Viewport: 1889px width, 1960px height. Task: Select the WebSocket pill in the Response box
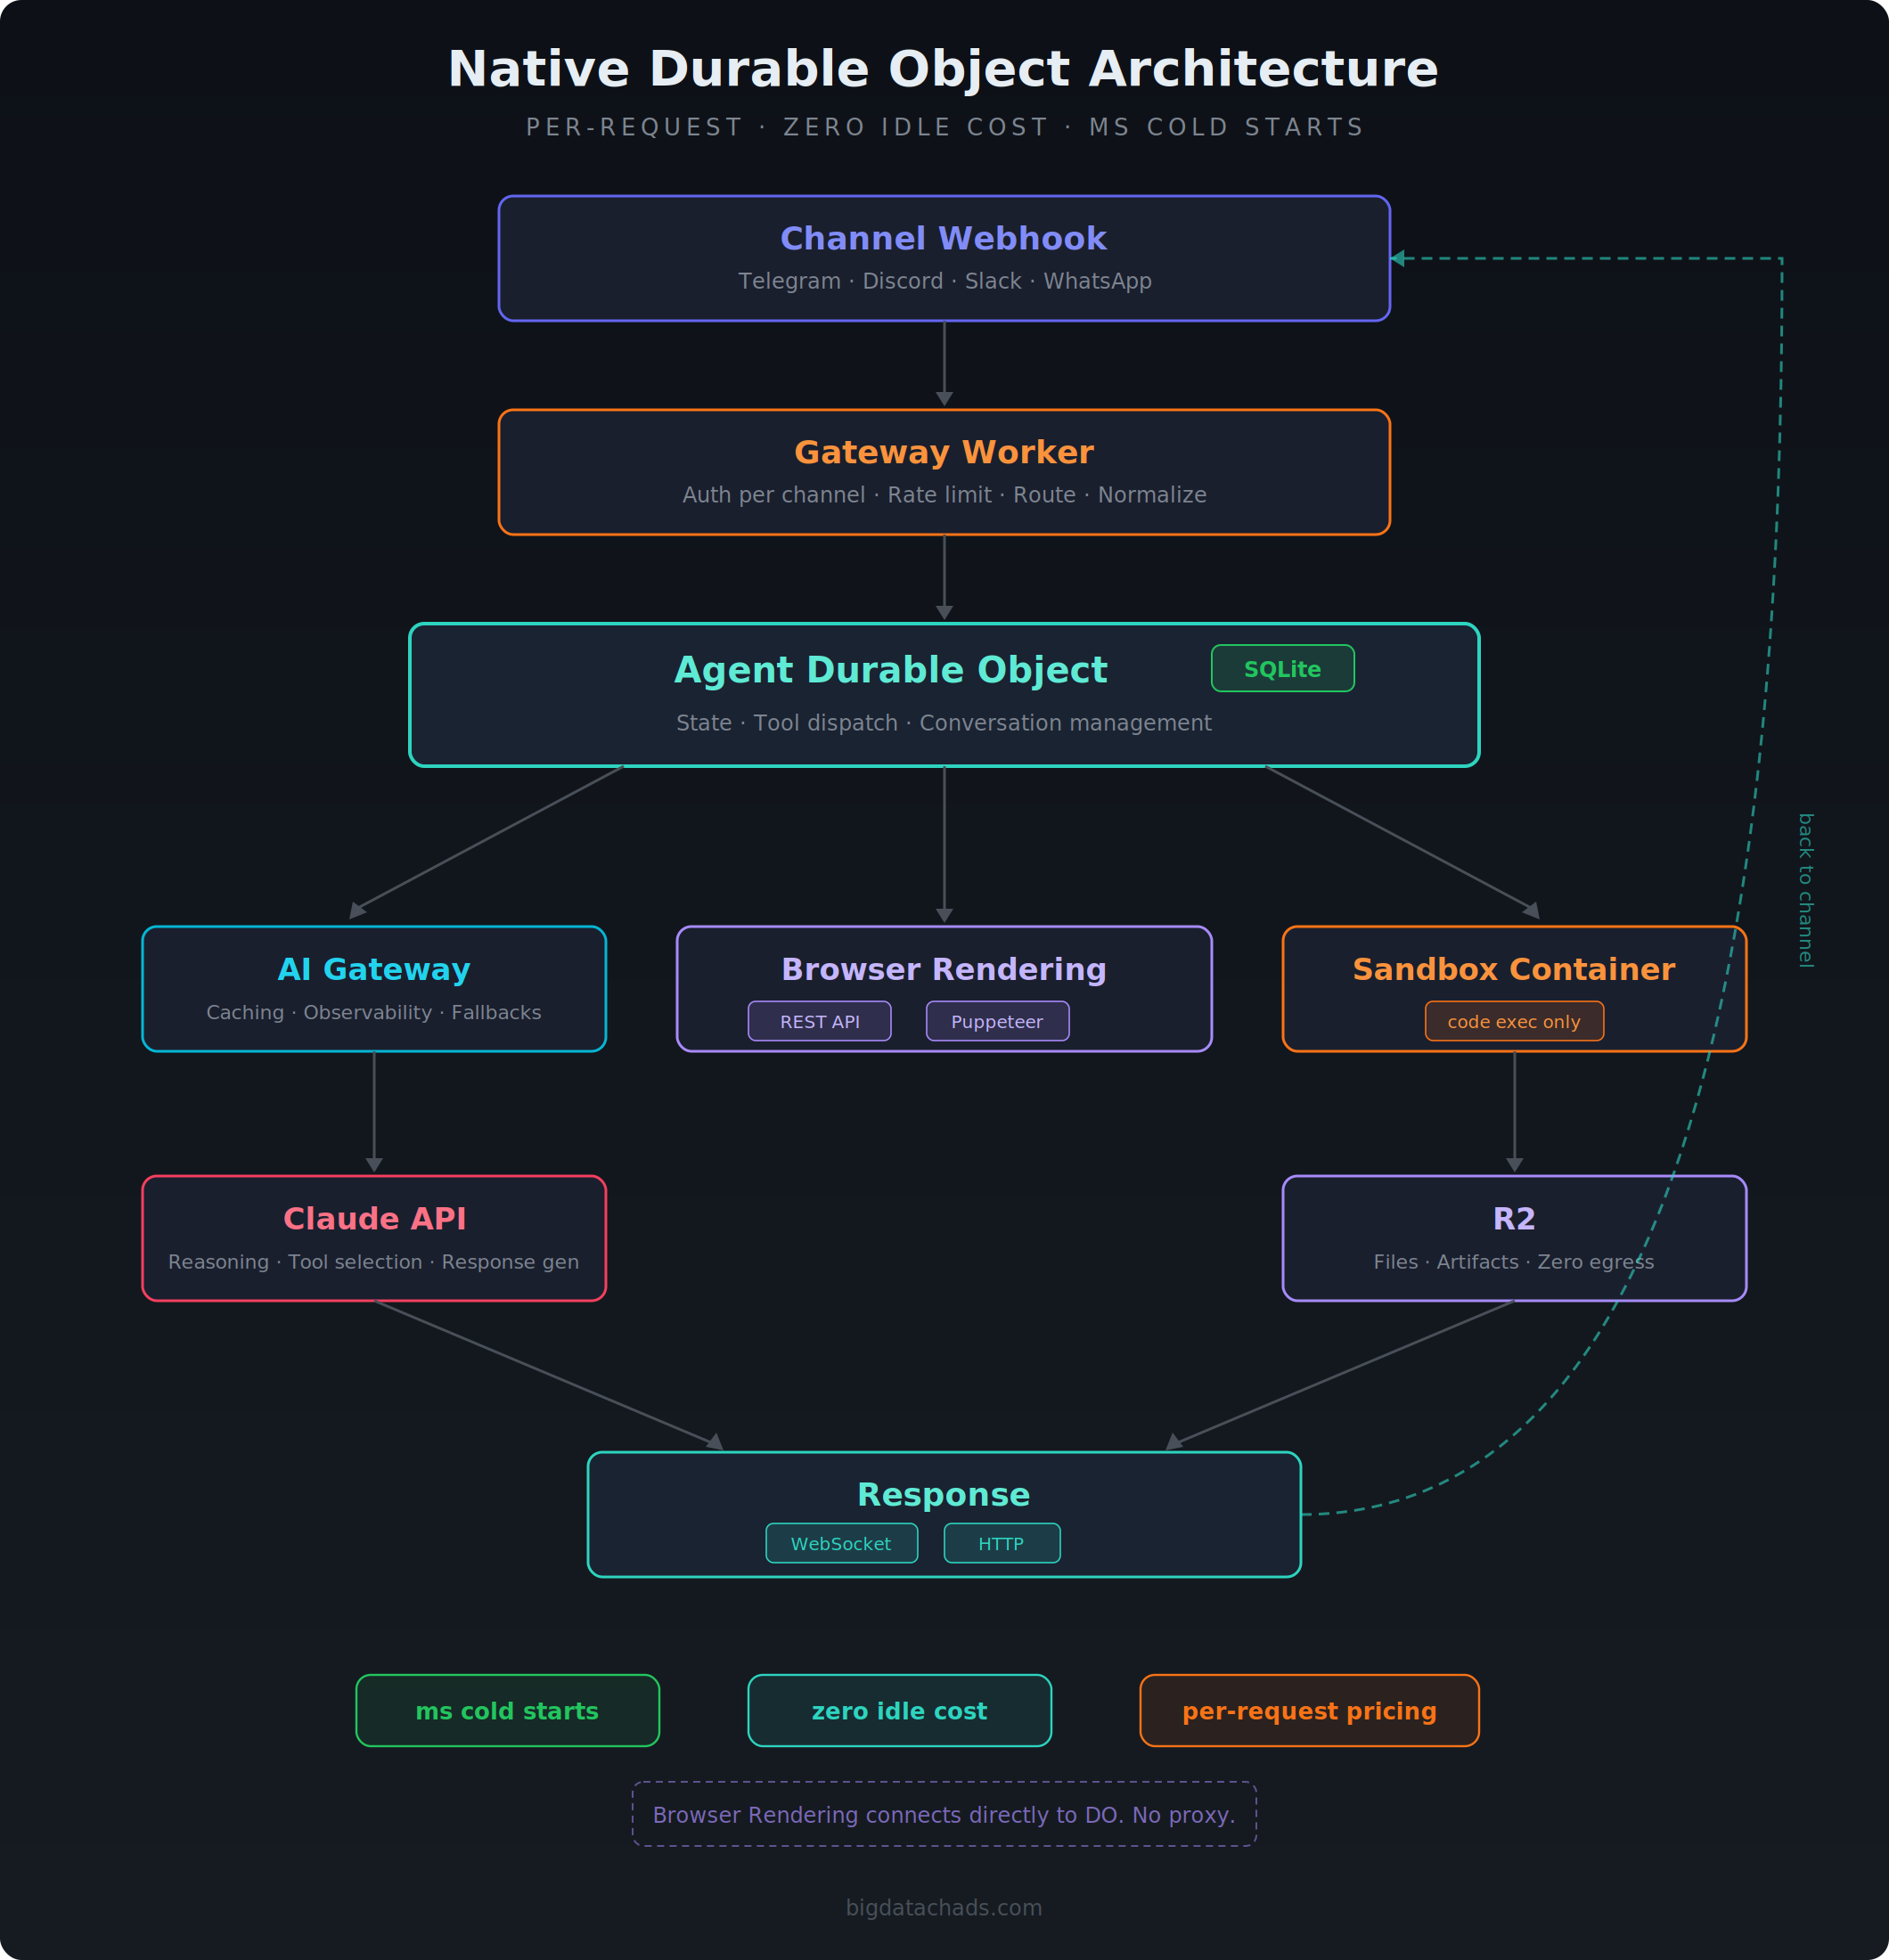pyautogui.click(x=841, y=1543)
